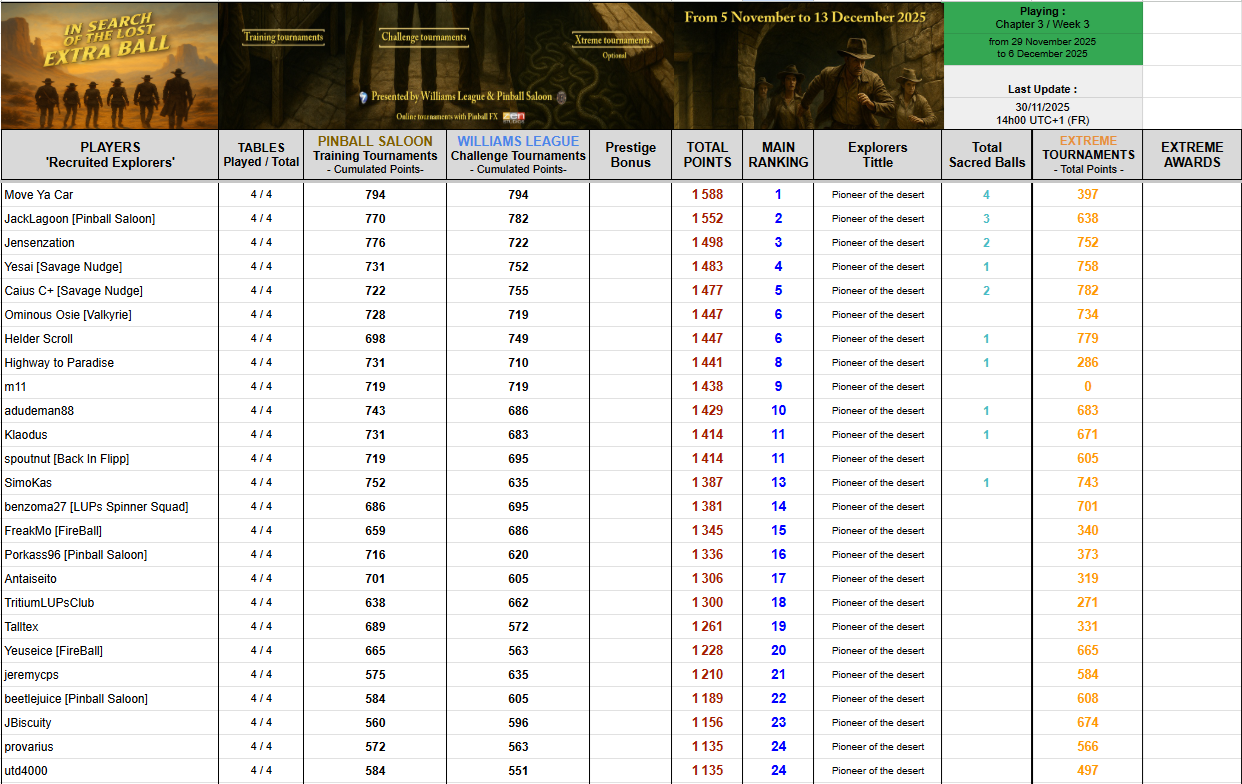1242x784 pixels.
Task: Open the Training tournaments banner label
Action: [x=283, y=38]
